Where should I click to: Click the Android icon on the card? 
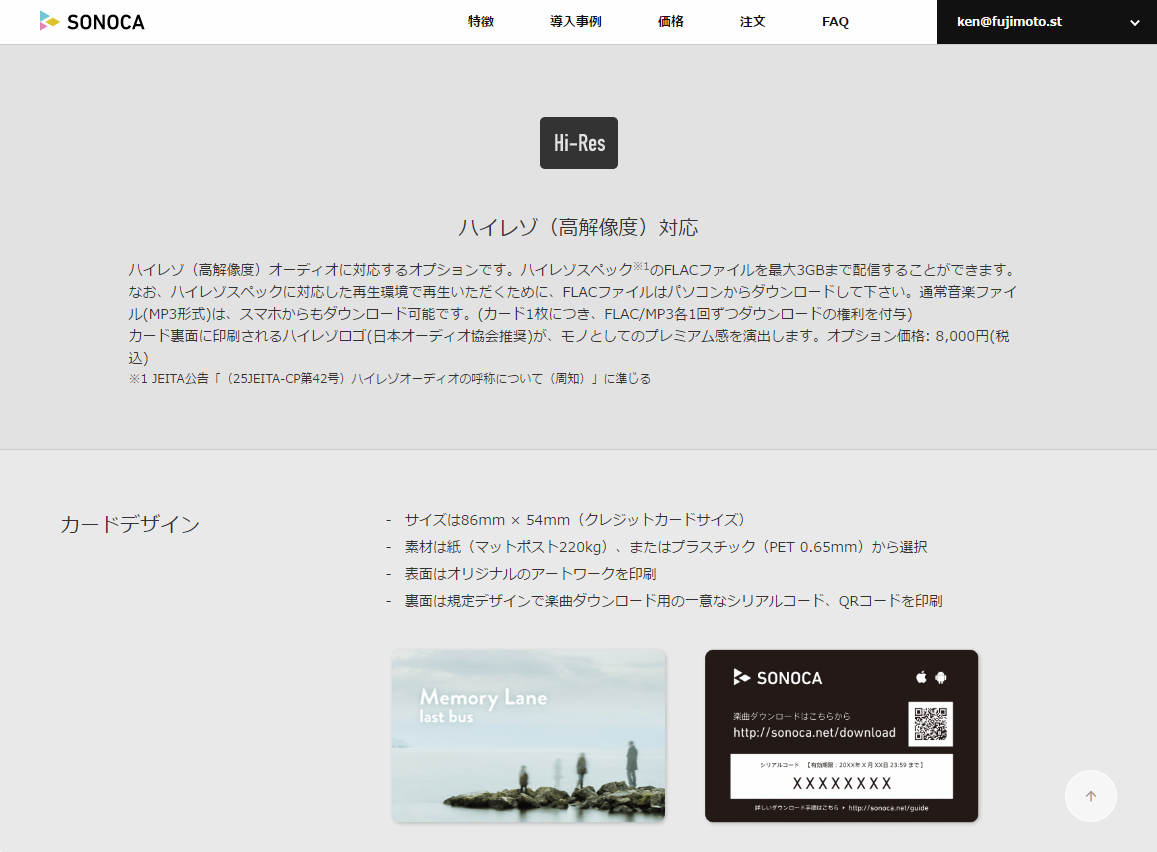pos(941,677)
